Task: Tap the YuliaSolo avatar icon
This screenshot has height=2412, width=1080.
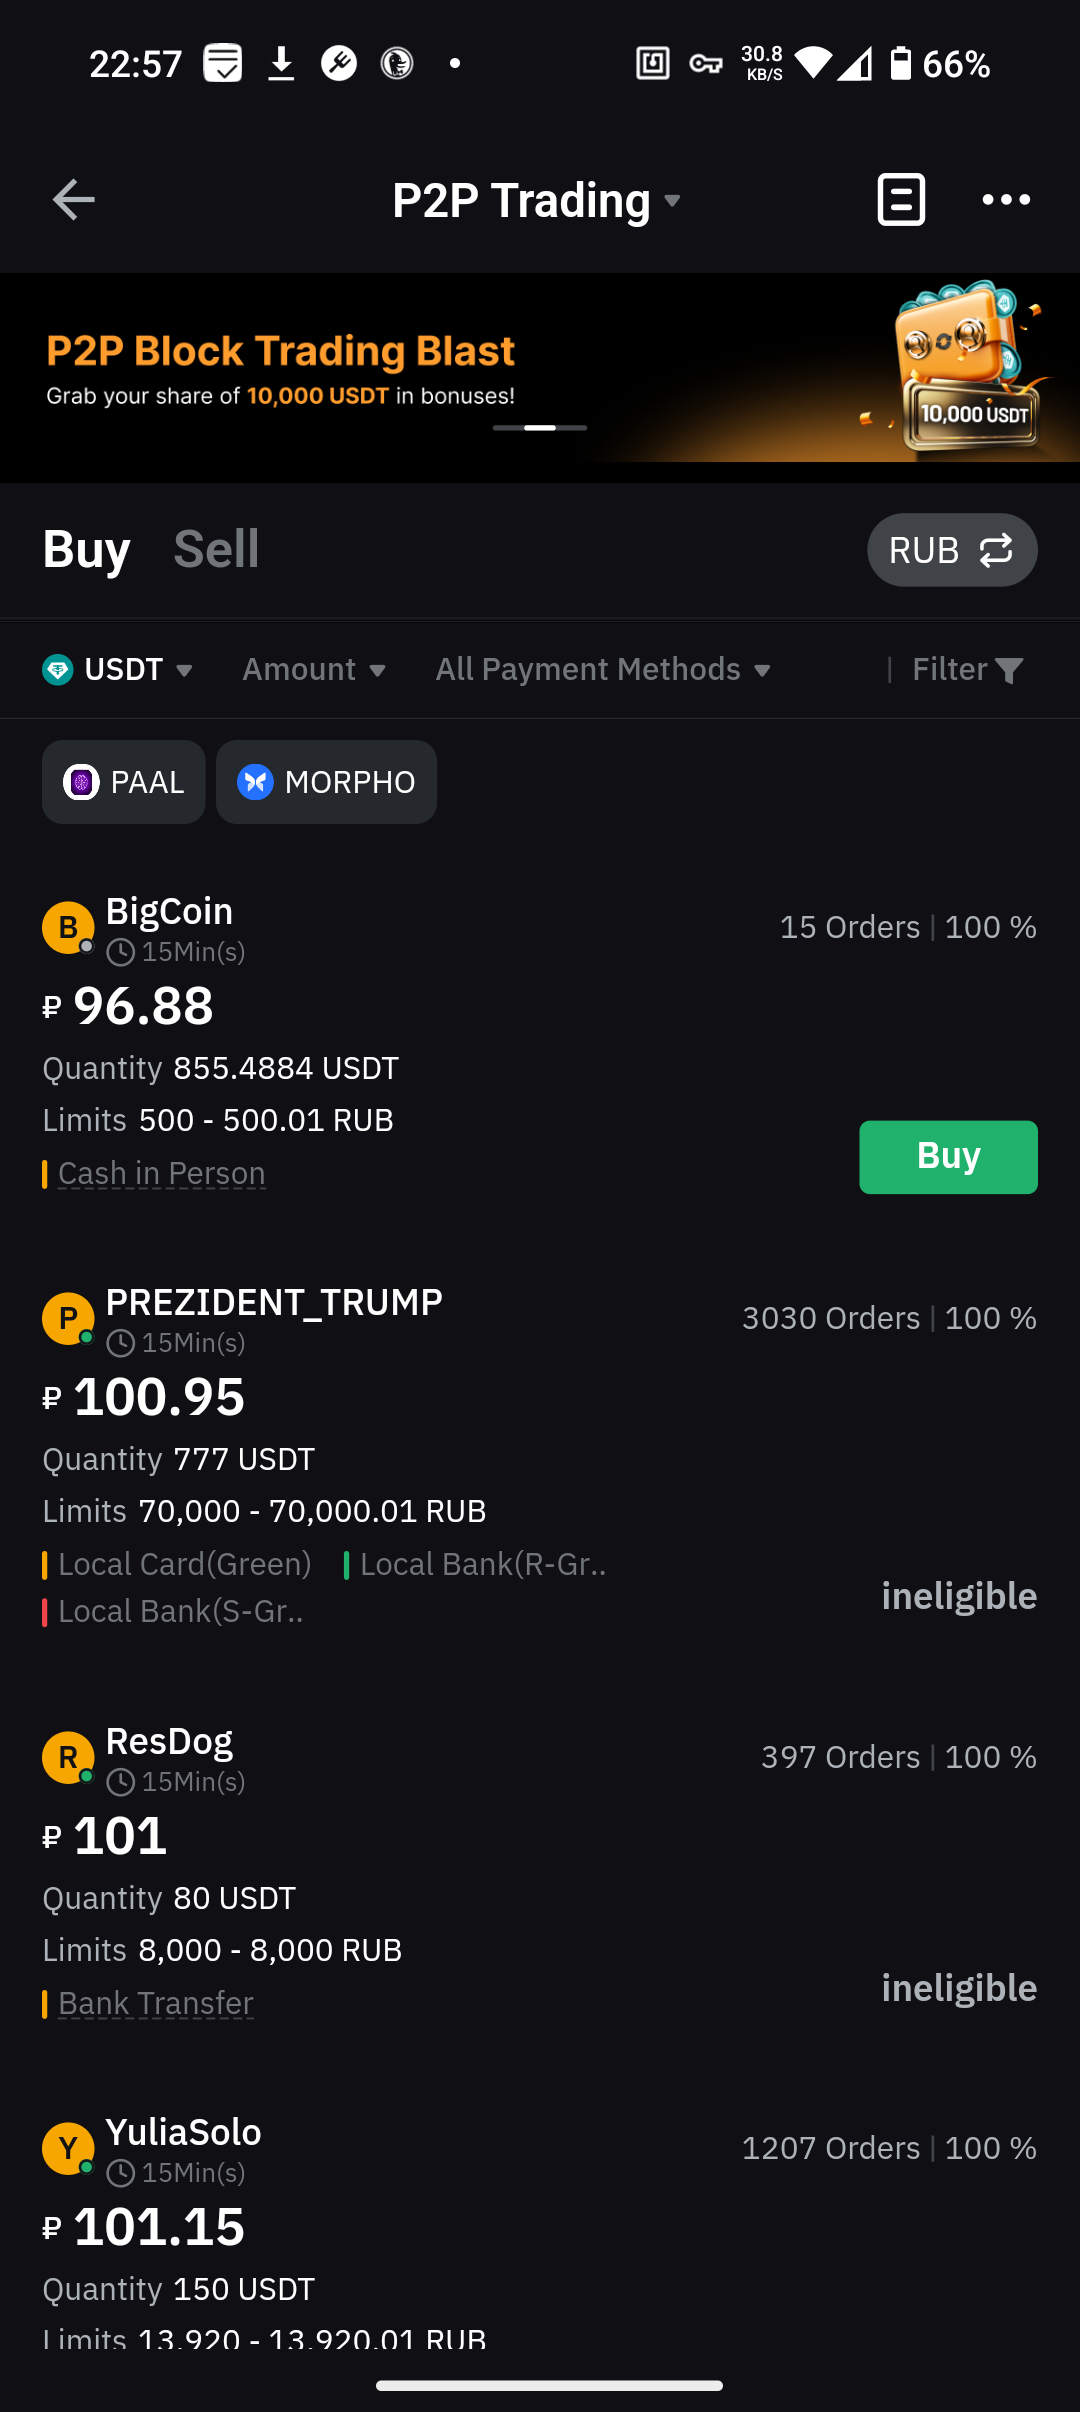Action: (68, 2149)
